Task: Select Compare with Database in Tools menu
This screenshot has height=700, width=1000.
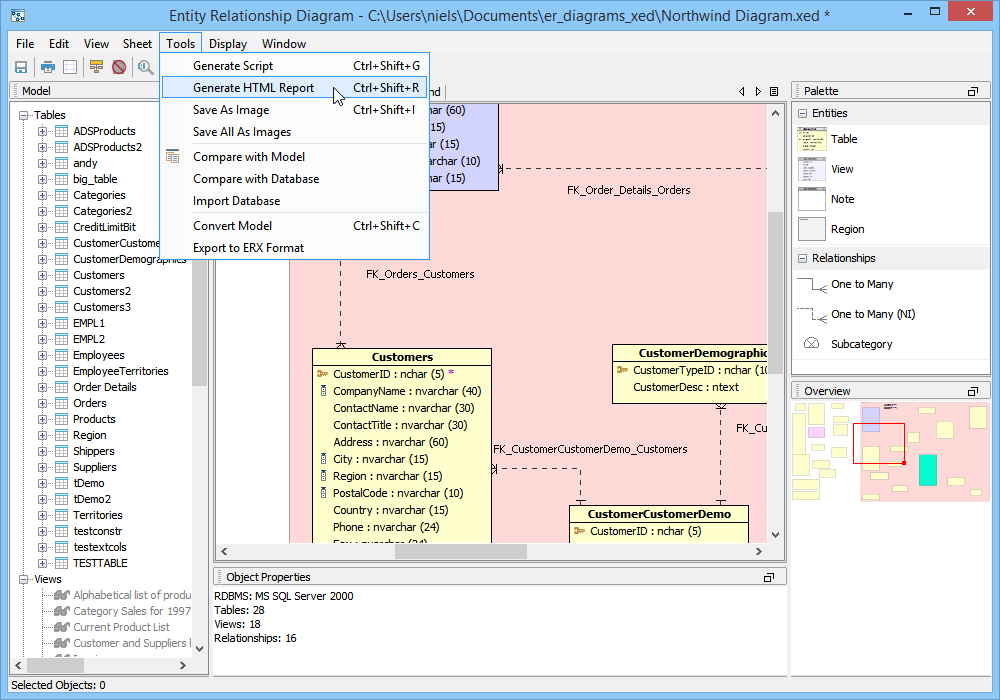Action: click(x=256, y=179)
